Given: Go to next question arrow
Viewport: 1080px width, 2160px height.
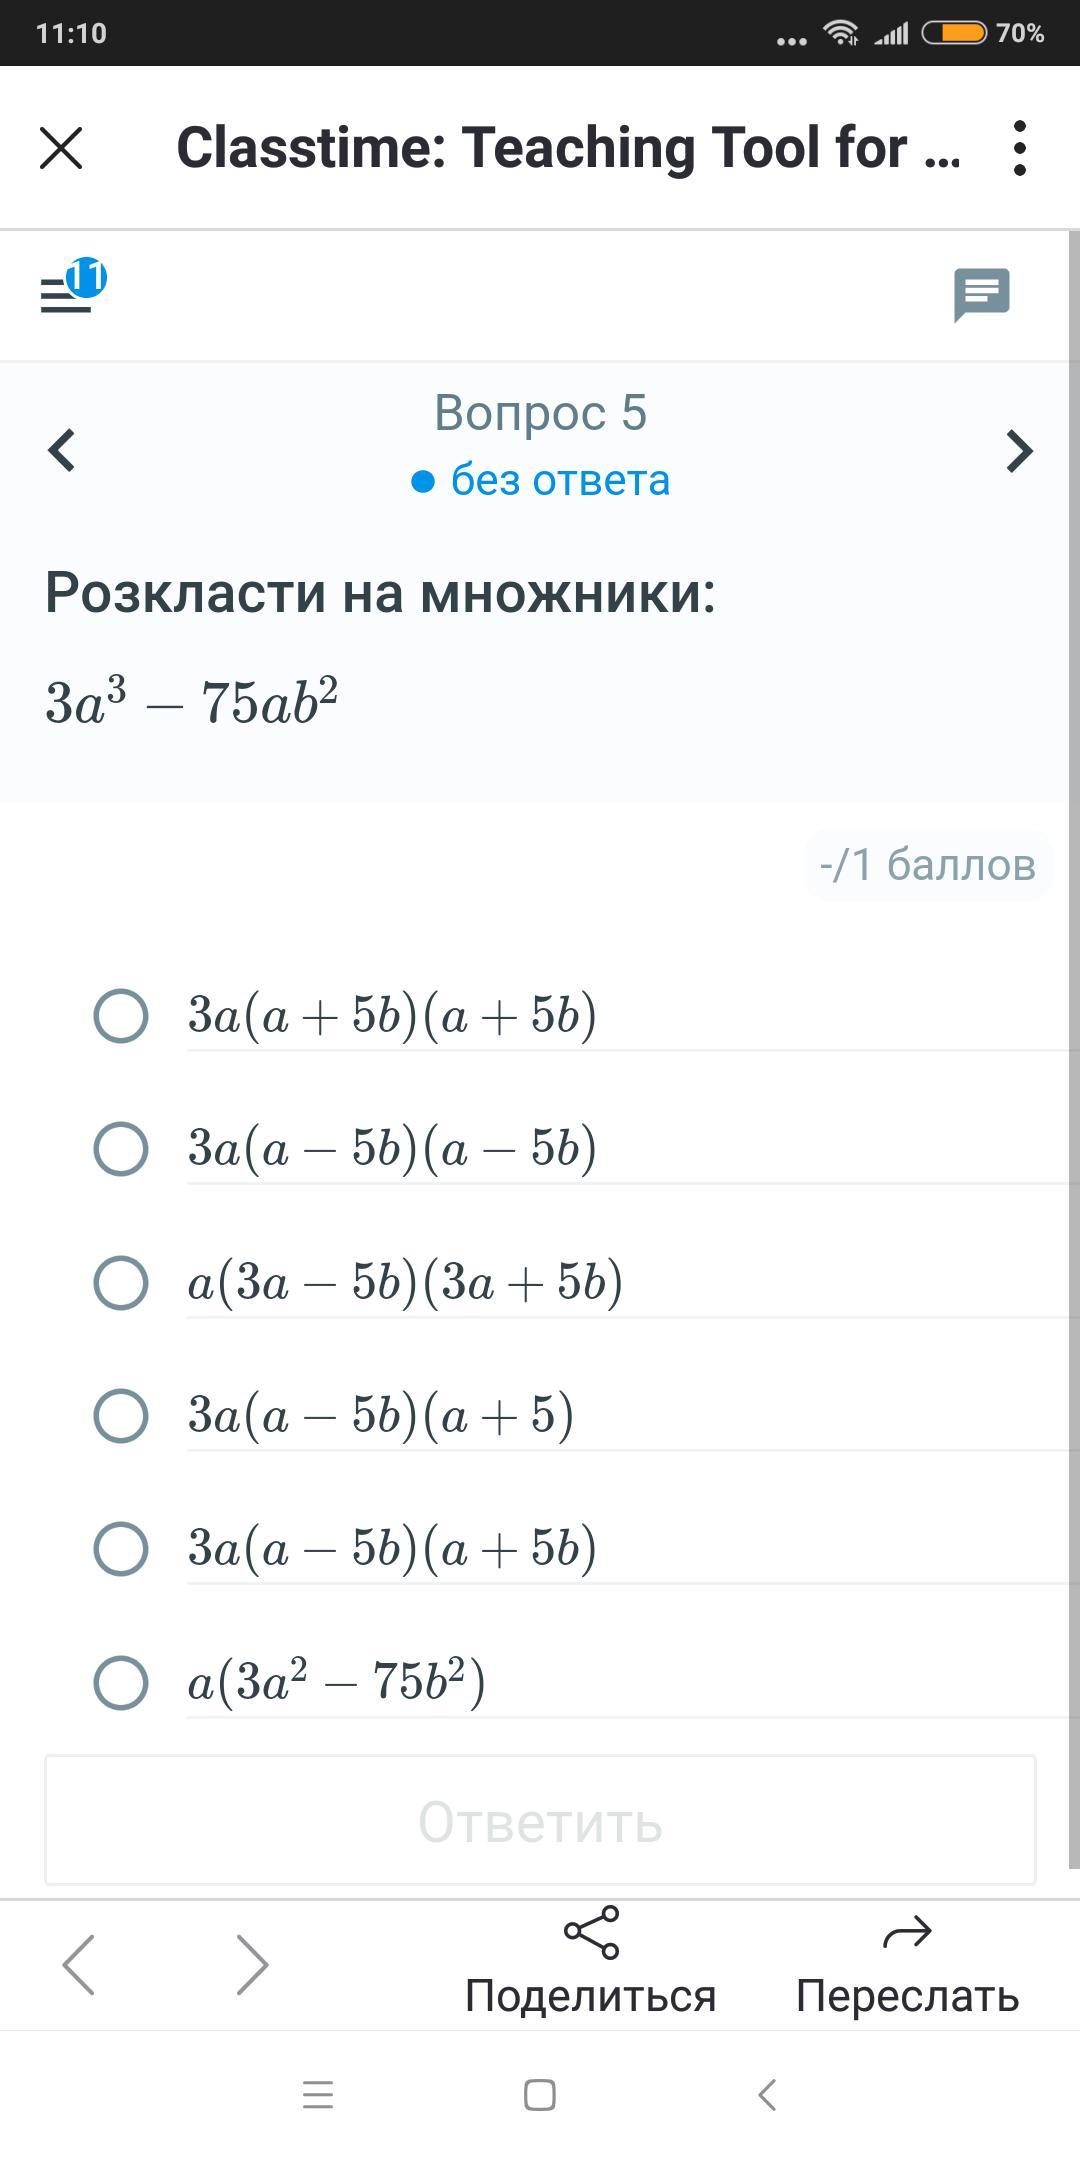Looking at the screenshot, I should point(1018,450).
